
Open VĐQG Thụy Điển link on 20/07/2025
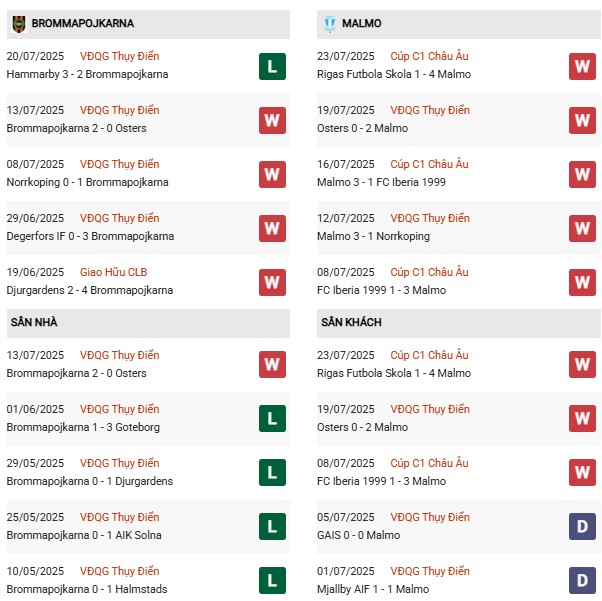point(119,56)
